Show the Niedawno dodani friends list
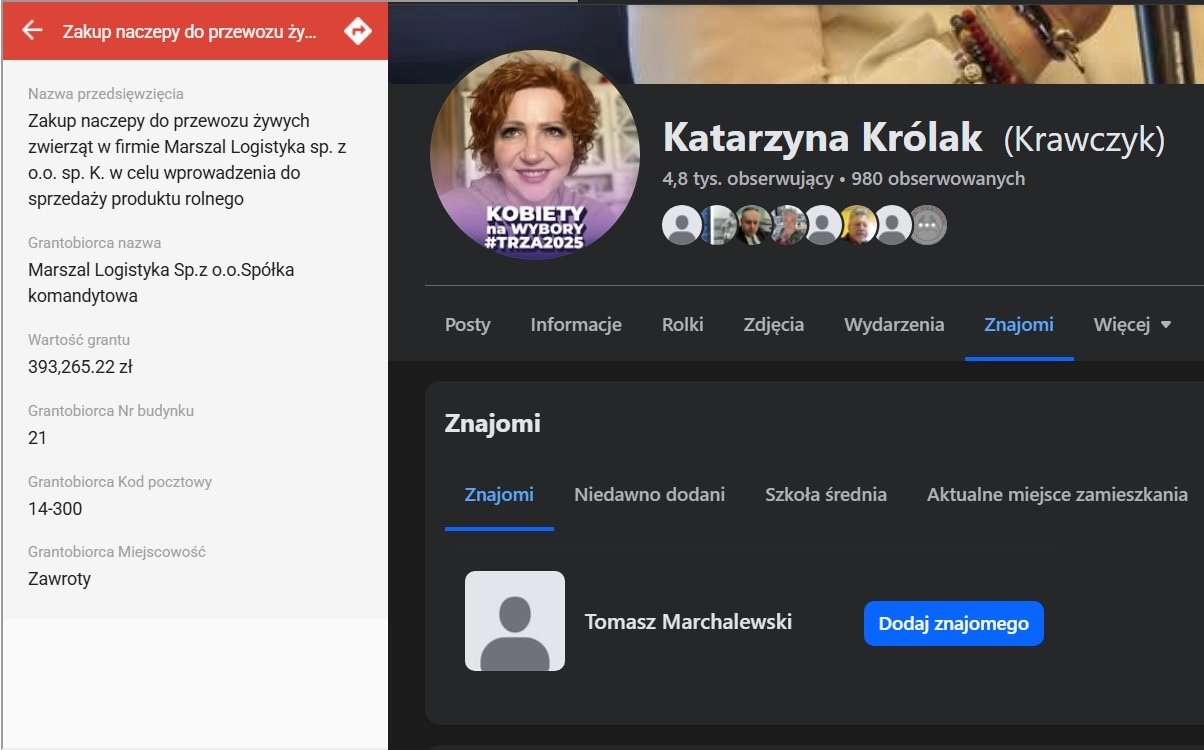The height and width of the screenshot is (750, 1204). [649, 495]
